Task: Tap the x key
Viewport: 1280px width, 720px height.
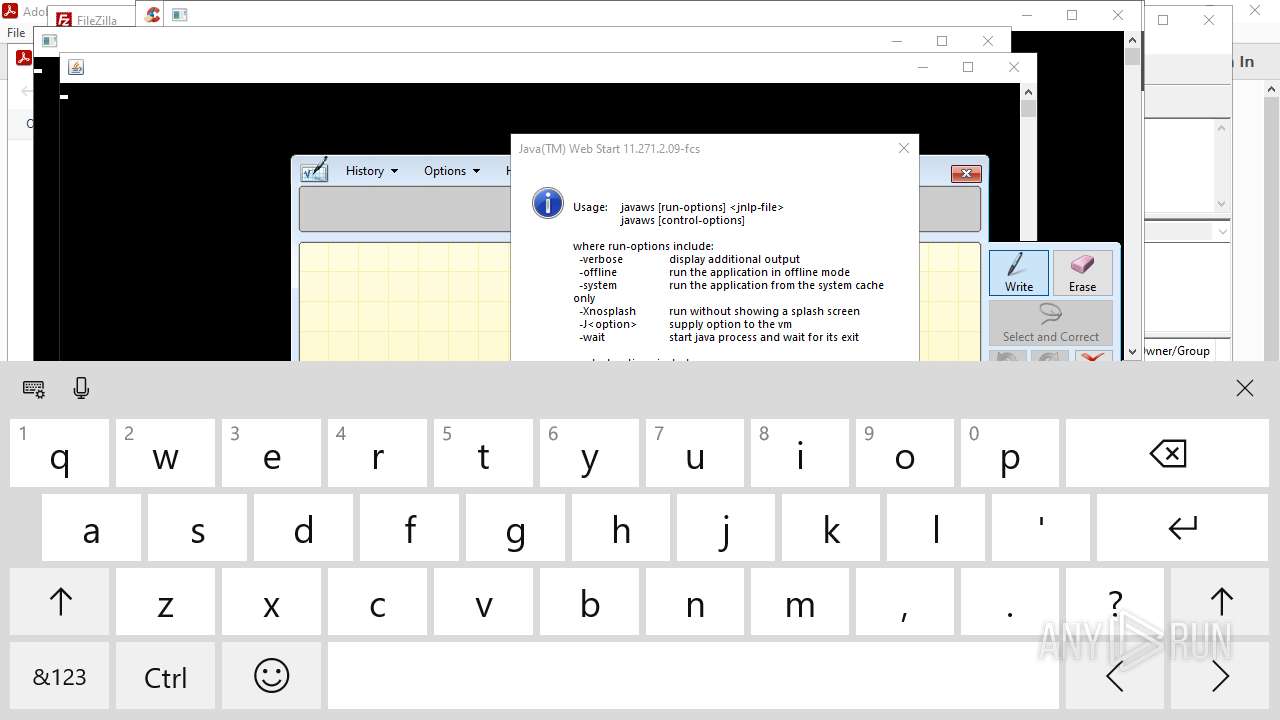Action: [x=271, y=602]
